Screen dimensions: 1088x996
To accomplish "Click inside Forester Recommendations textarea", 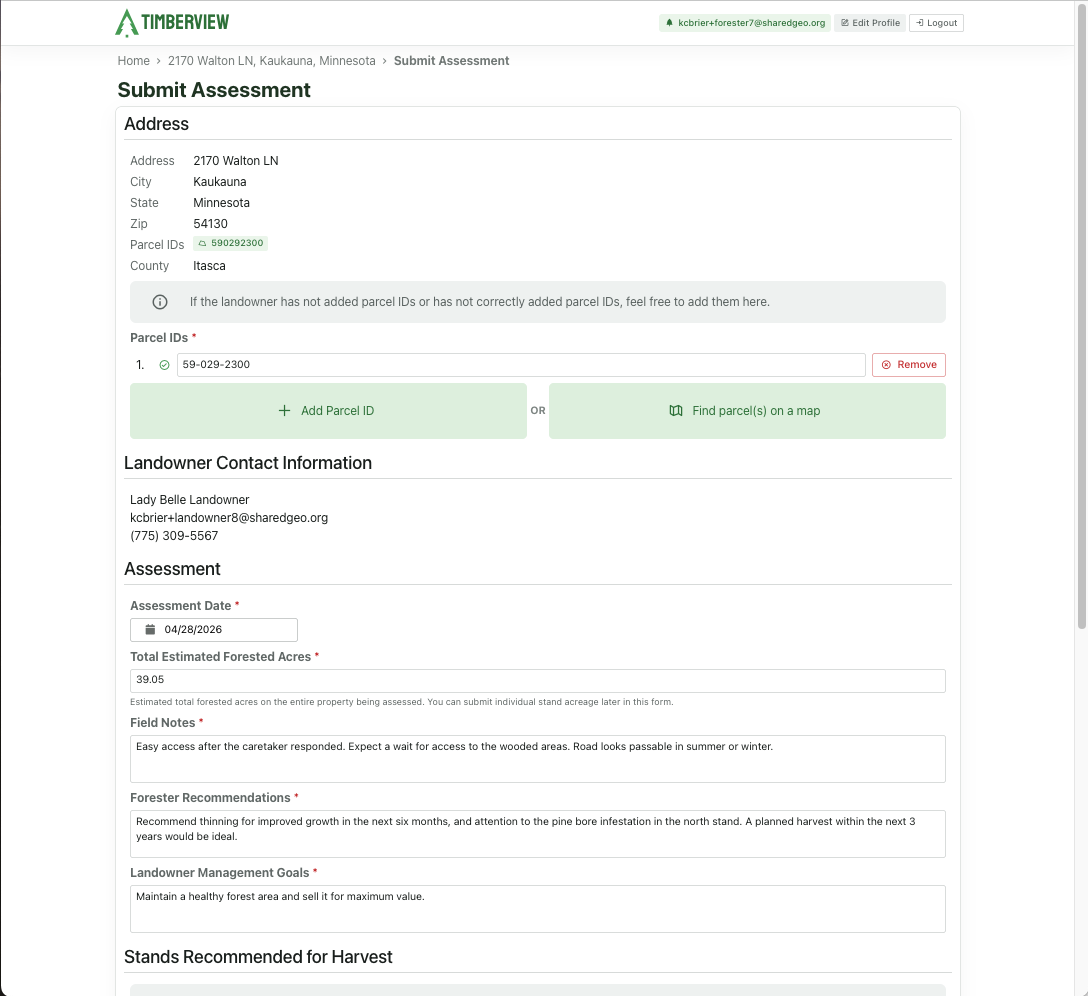I will pyautogui.click(x=538, y=834).
